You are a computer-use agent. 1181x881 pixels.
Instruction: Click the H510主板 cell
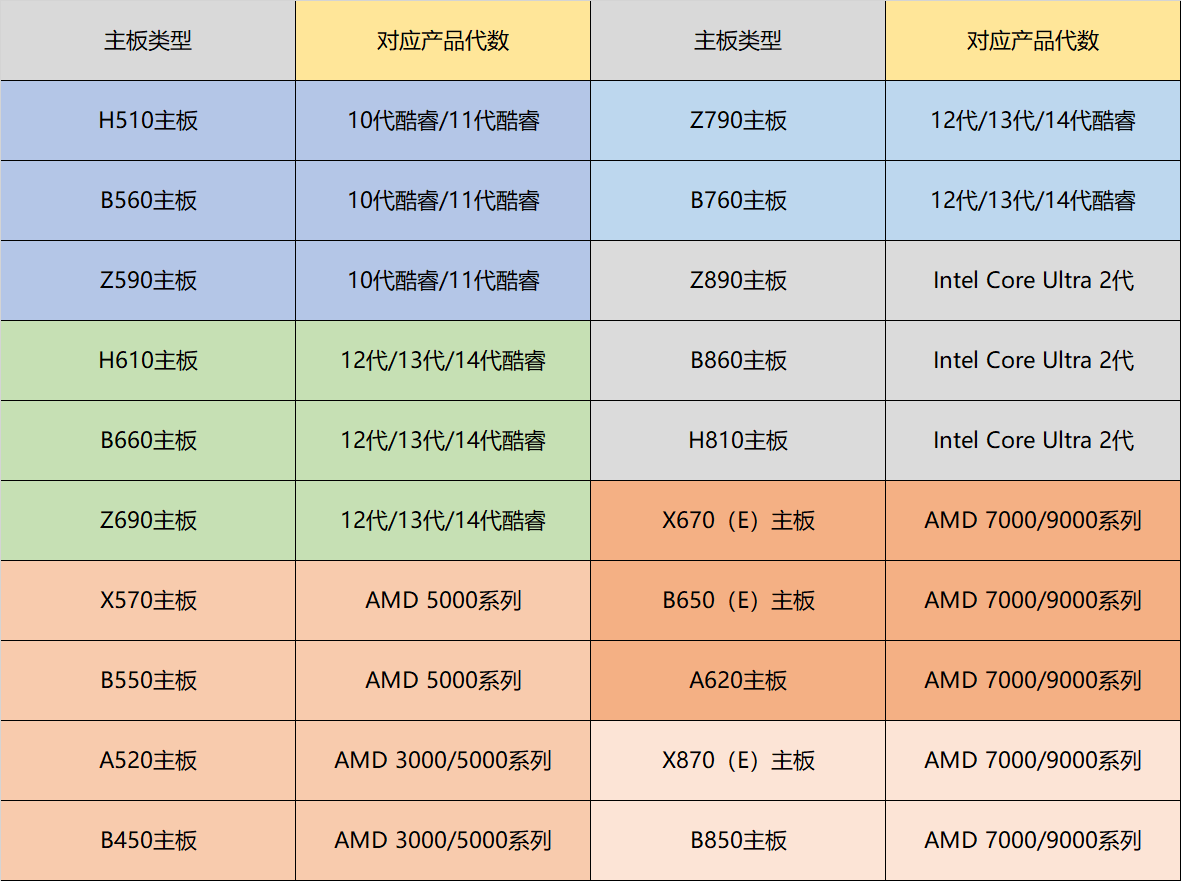coord(148,120)
